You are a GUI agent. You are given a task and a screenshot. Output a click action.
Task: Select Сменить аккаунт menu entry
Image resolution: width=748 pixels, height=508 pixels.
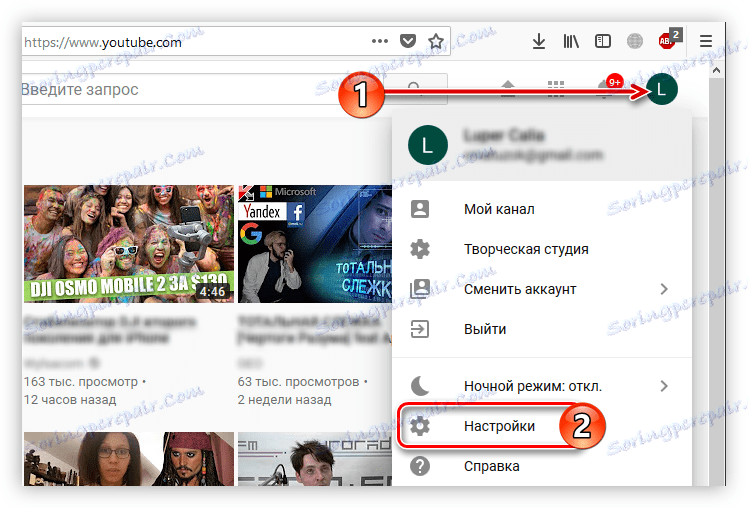[x=542, y=289]
